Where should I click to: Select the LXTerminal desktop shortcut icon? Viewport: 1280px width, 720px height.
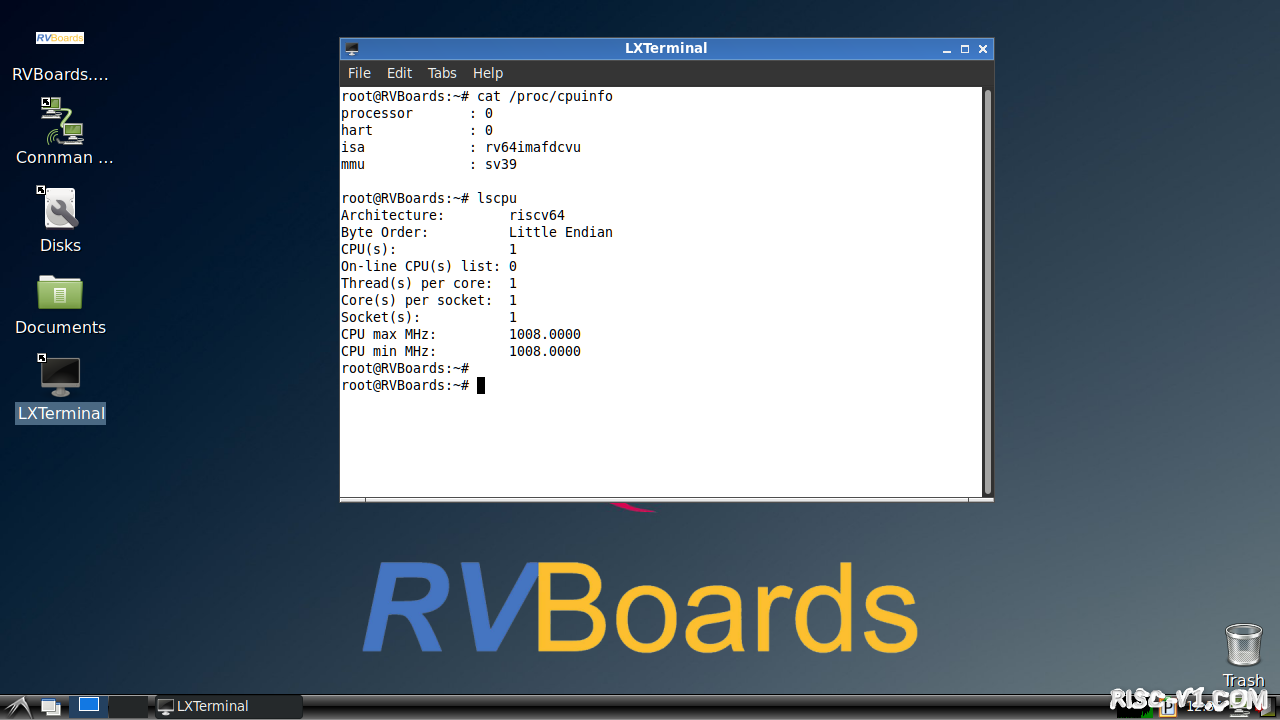point(60,376)
